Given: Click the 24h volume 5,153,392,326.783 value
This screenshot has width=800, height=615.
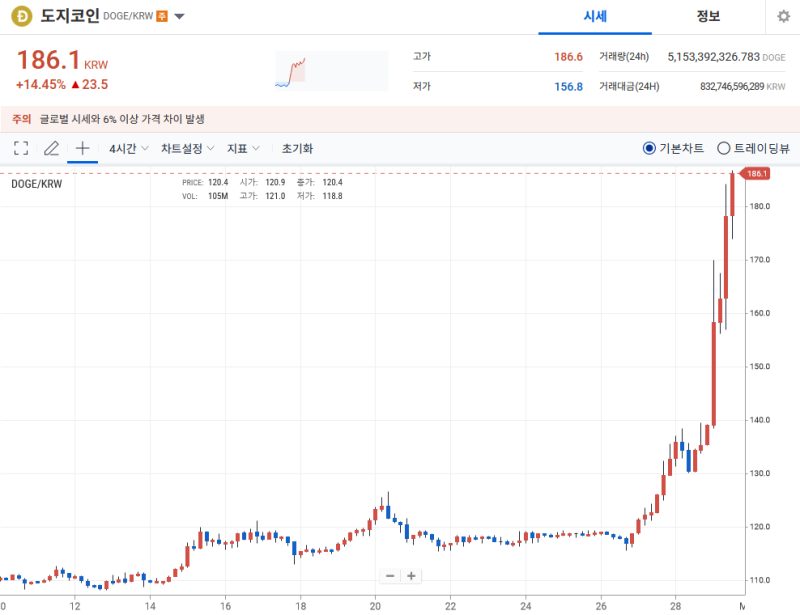Looking at the screenshot, I should 714,57.
